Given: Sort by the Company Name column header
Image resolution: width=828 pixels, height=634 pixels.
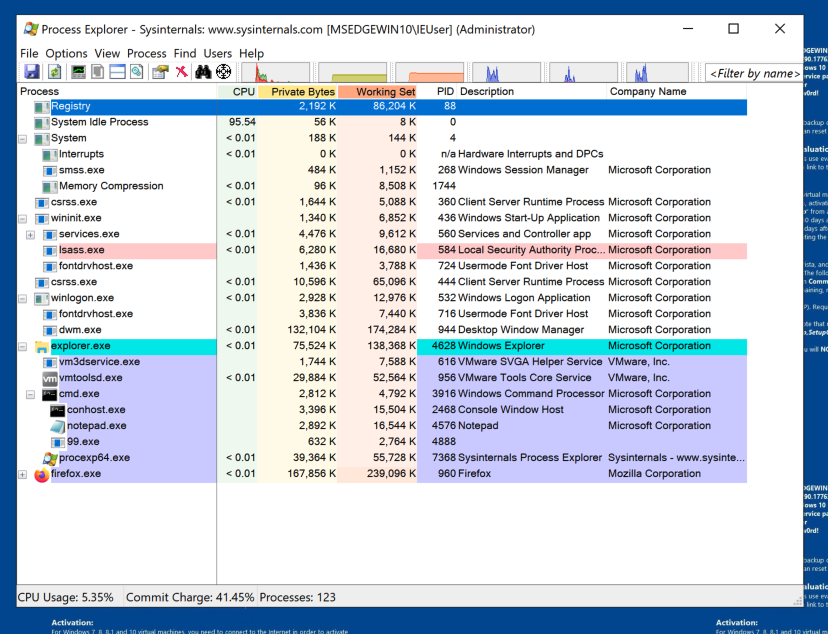Looking at the screenshot, I should 648,92.
